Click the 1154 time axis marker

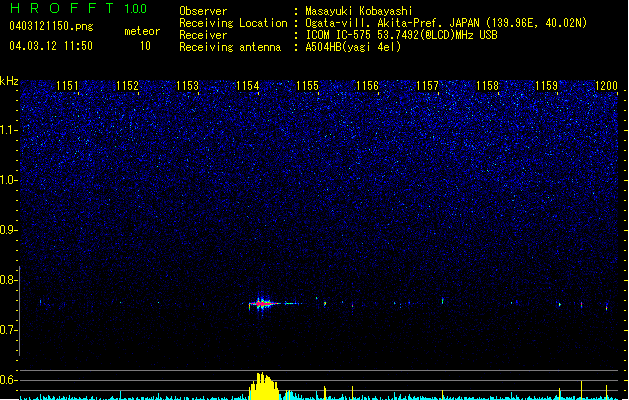[248, 86]
